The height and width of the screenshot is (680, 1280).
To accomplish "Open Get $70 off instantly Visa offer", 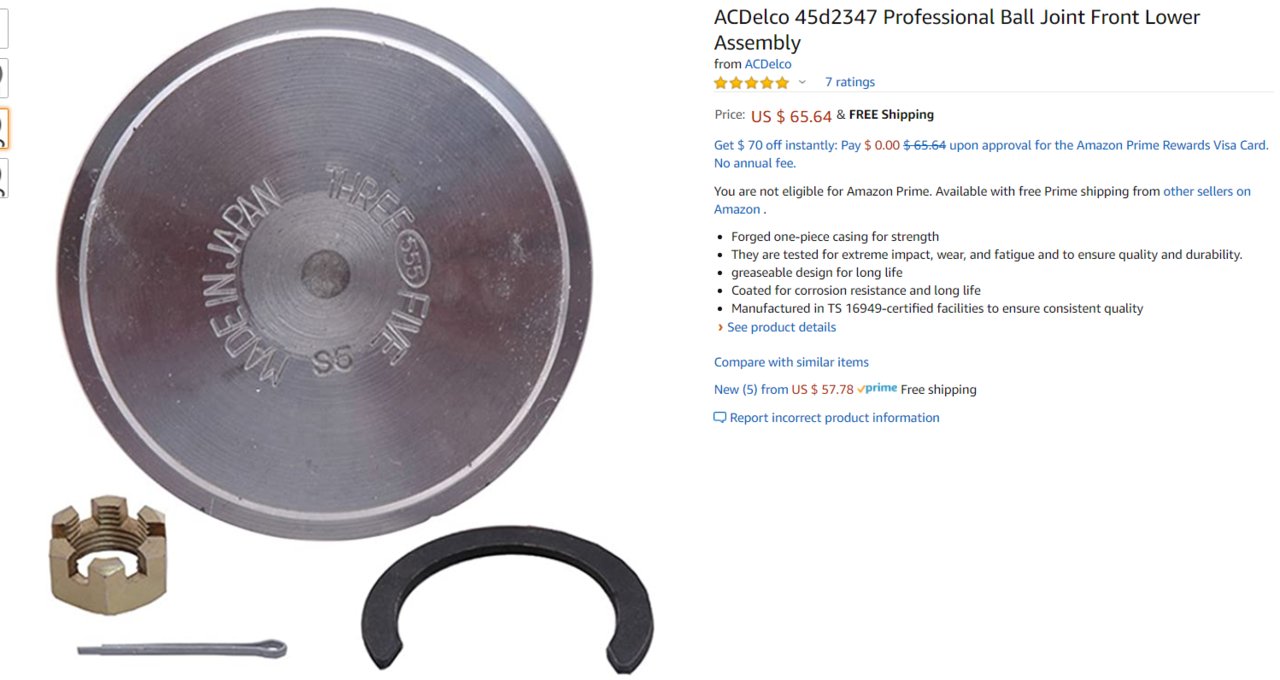I will pos(991,154).
